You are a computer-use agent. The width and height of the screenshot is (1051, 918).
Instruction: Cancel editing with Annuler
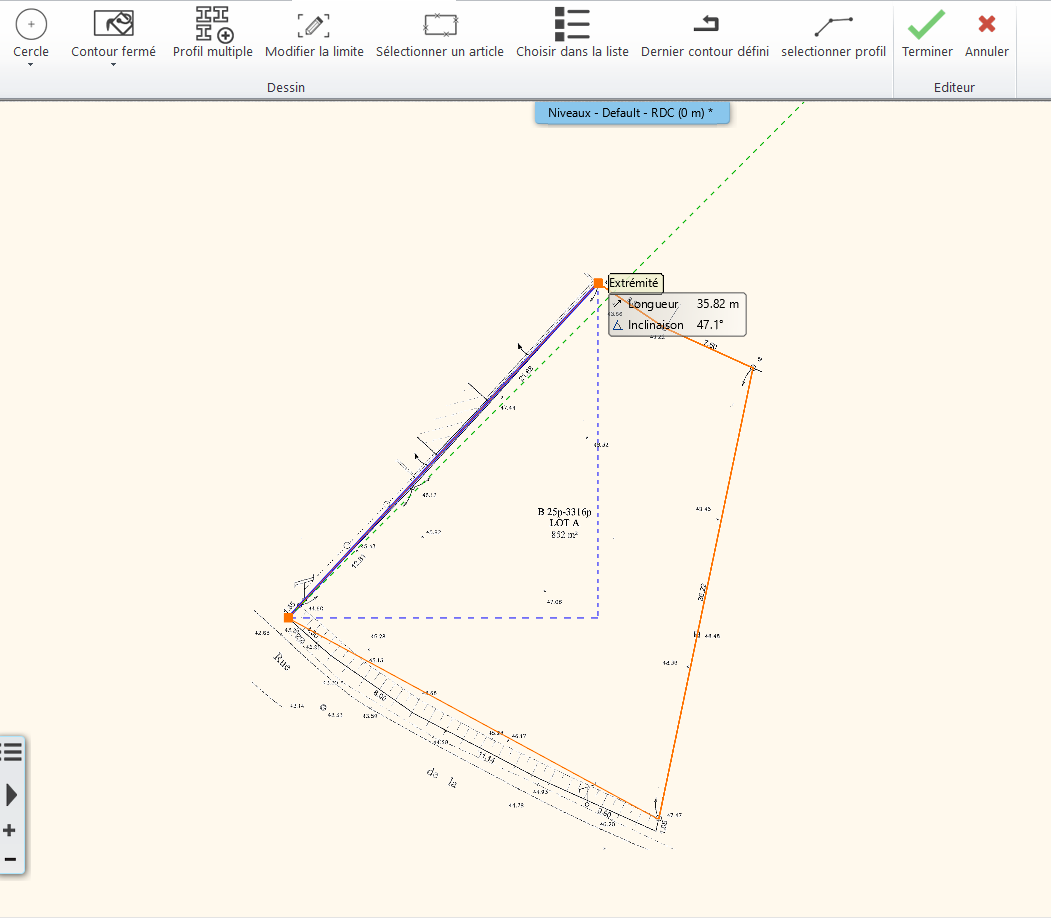(x=986, y=34)
